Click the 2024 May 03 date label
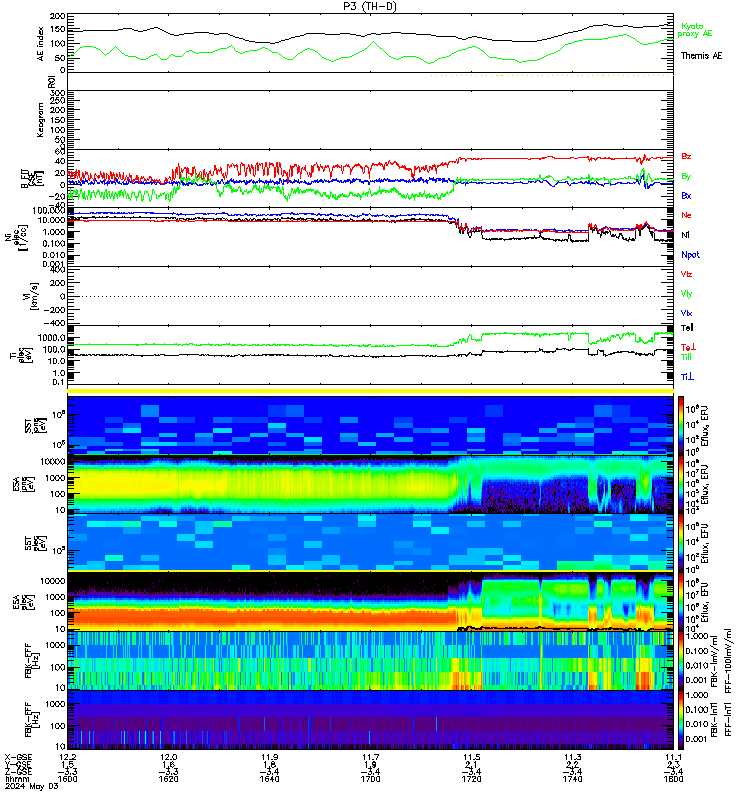This screenshot has width=750, height=800. (32, 786)
